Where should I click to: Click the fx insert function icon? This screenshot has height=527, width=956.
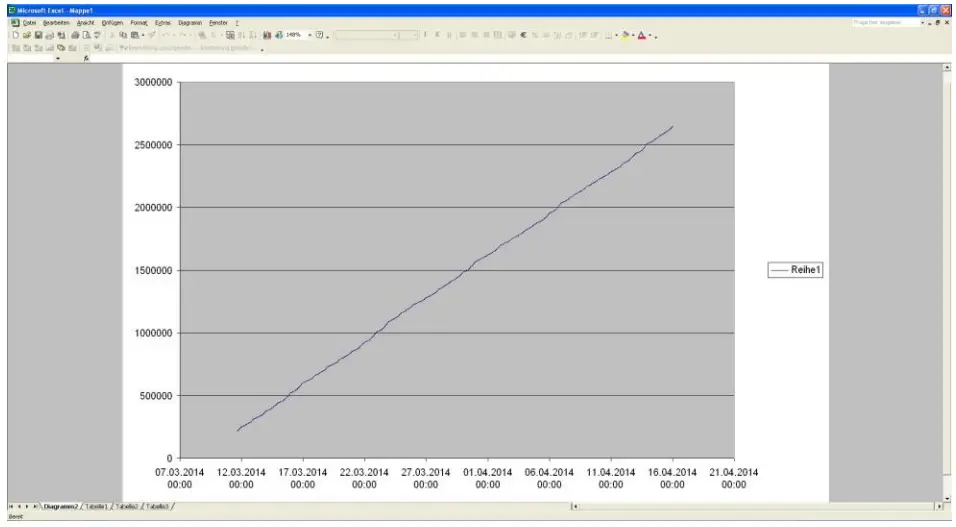pos(86,58)
